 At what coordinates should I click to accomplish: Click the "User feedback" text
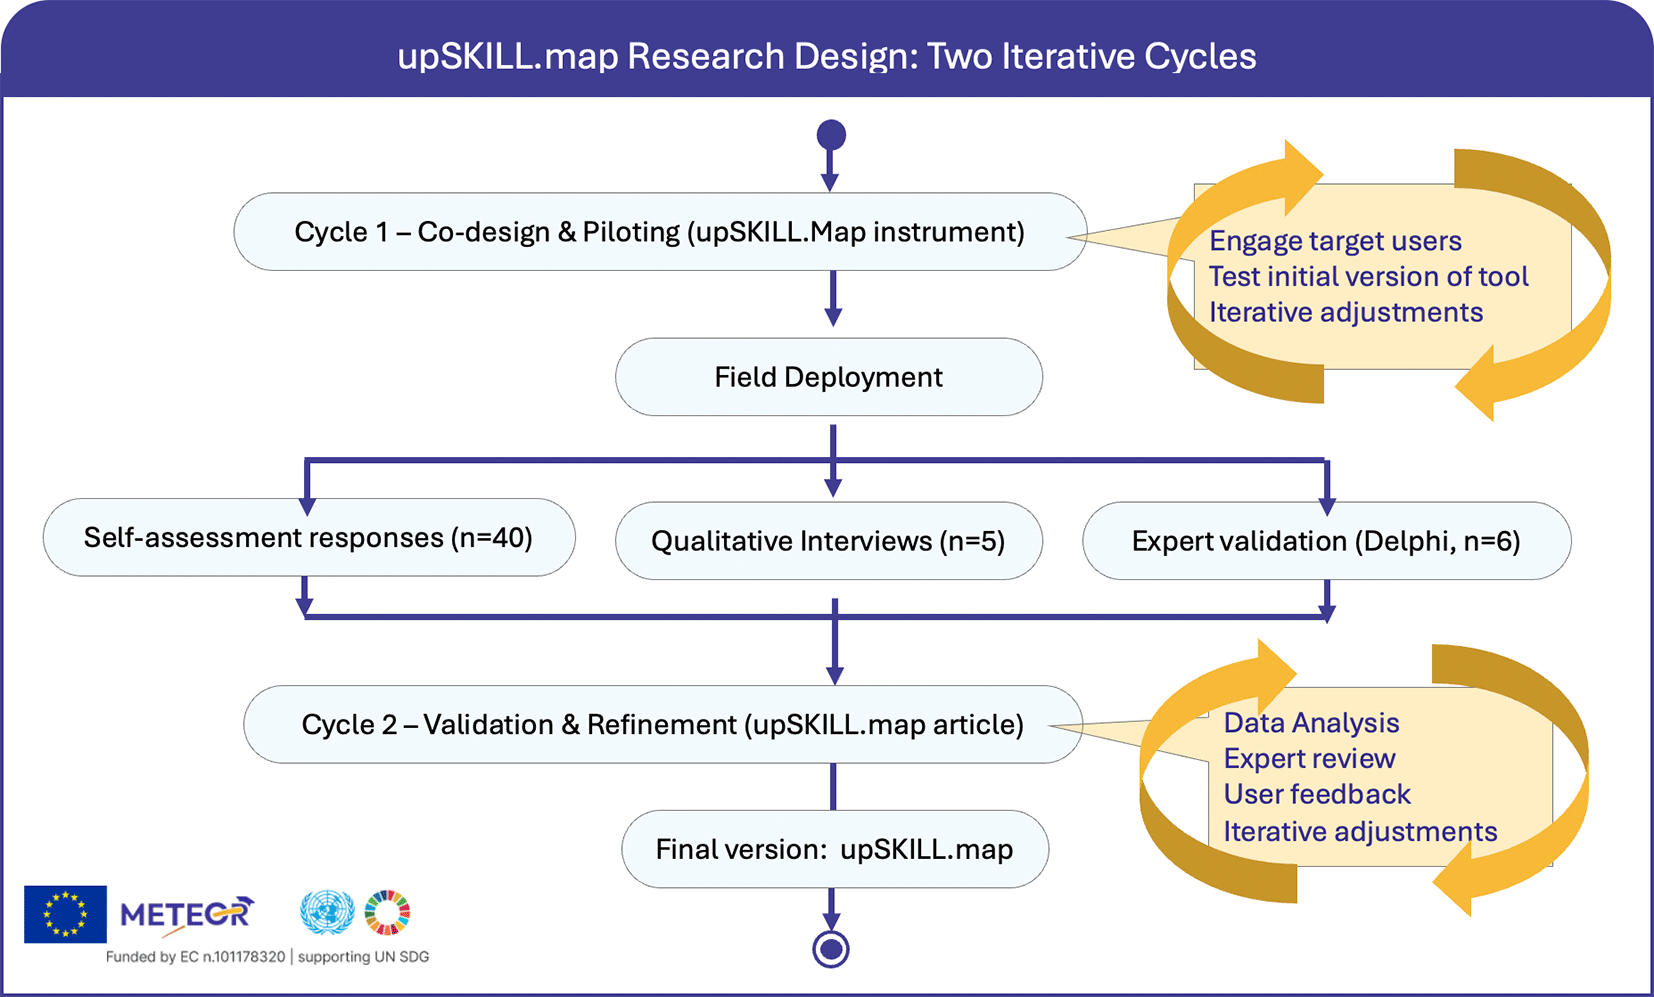click(1317, 795)
